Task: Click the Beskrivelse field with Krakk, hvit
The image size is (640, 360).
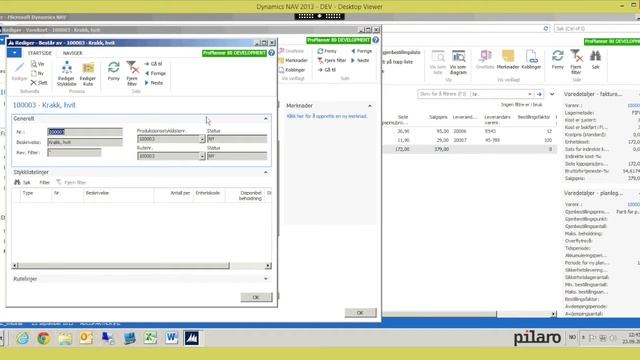Action: pos(85,142)
